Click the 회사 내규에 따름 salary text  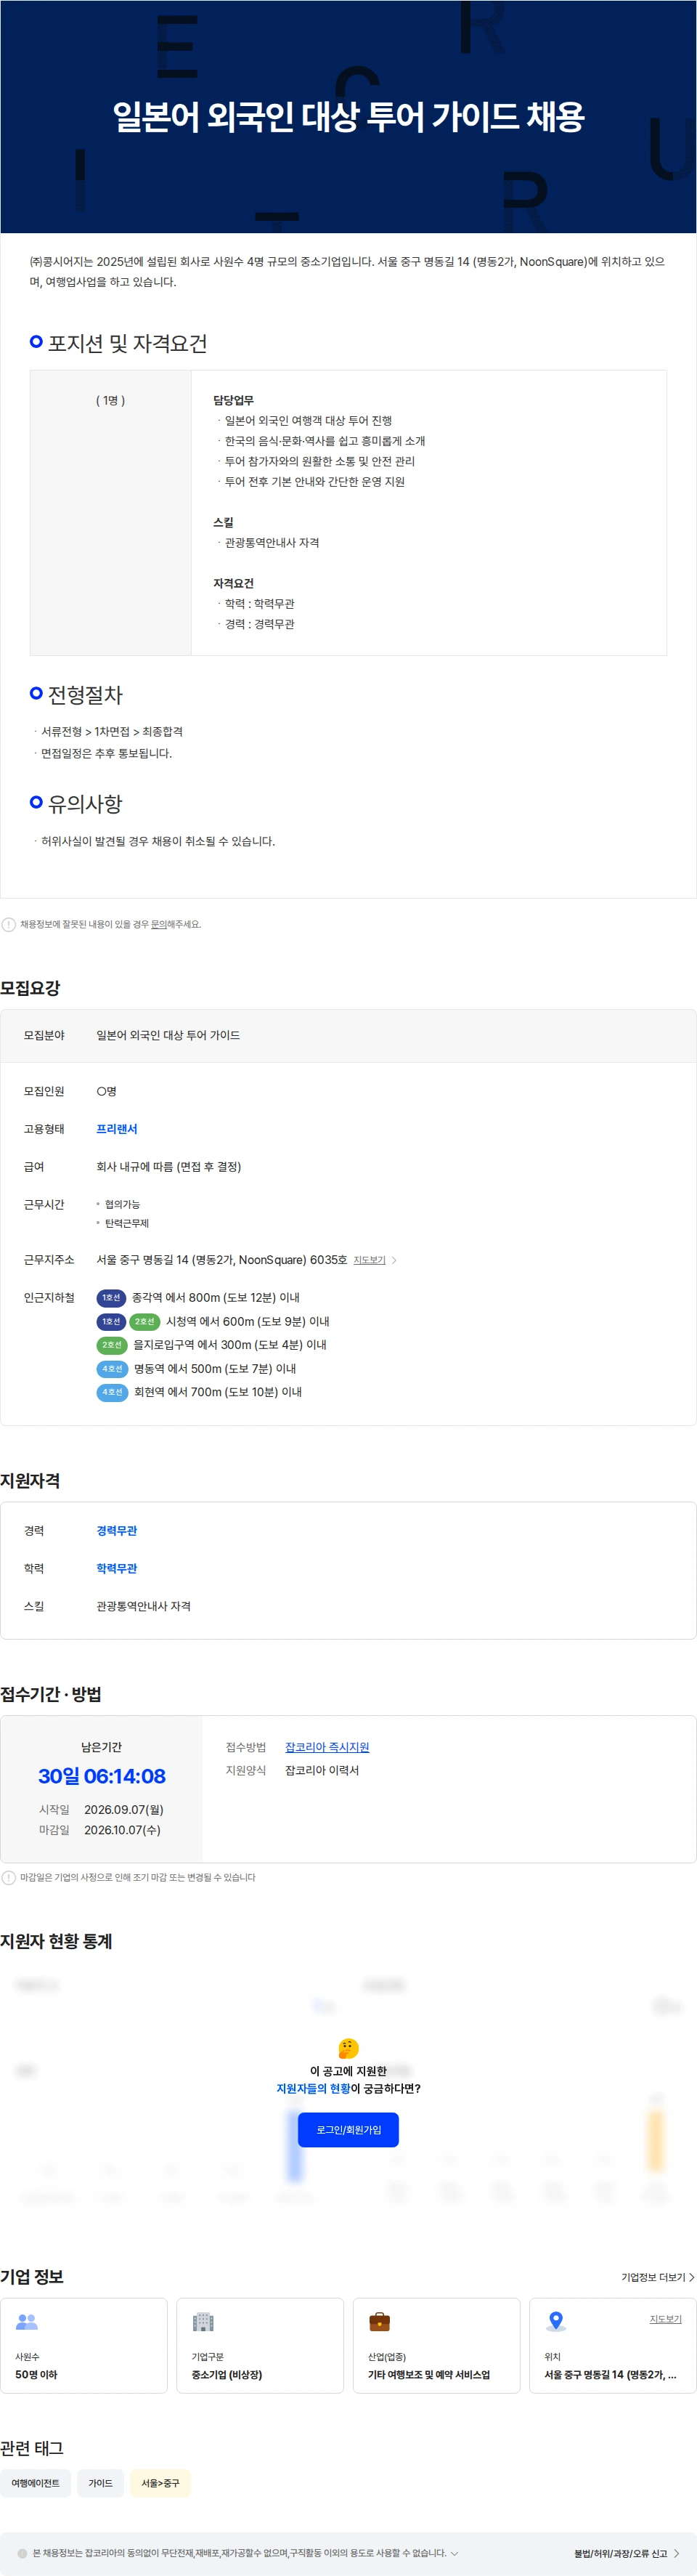pos(168,1166)
